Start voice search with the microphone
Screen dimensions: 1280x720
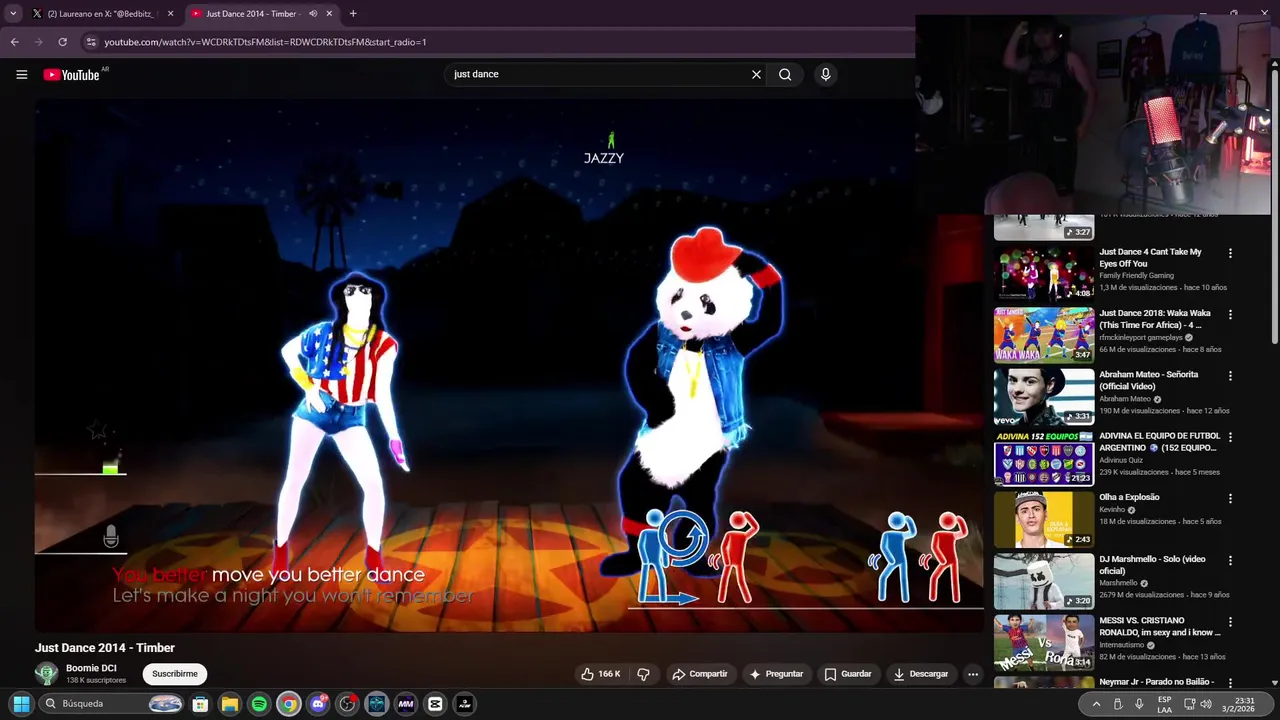pyautogui.click(x=825, y=74)
